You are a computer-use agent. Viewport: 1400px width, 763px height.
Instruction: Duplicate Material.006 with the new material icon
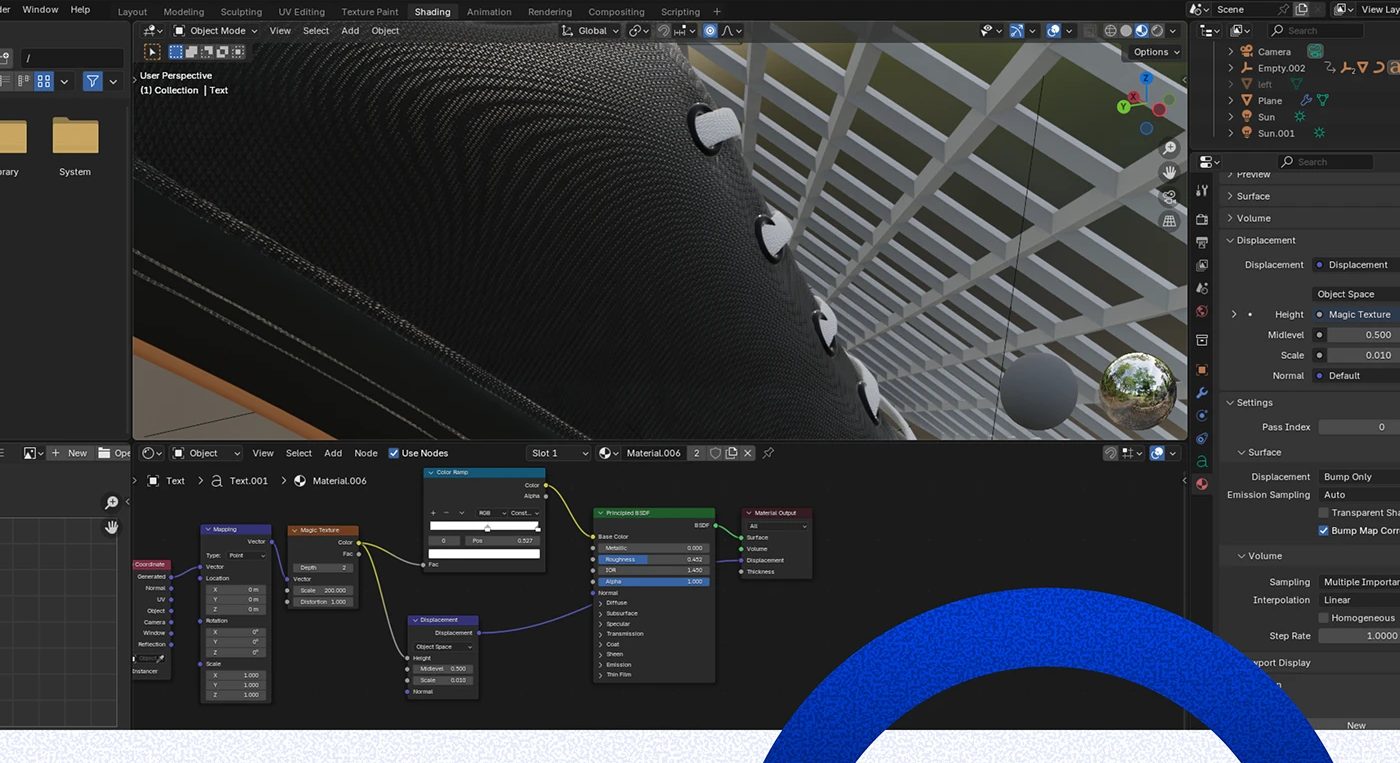(731, 453)
